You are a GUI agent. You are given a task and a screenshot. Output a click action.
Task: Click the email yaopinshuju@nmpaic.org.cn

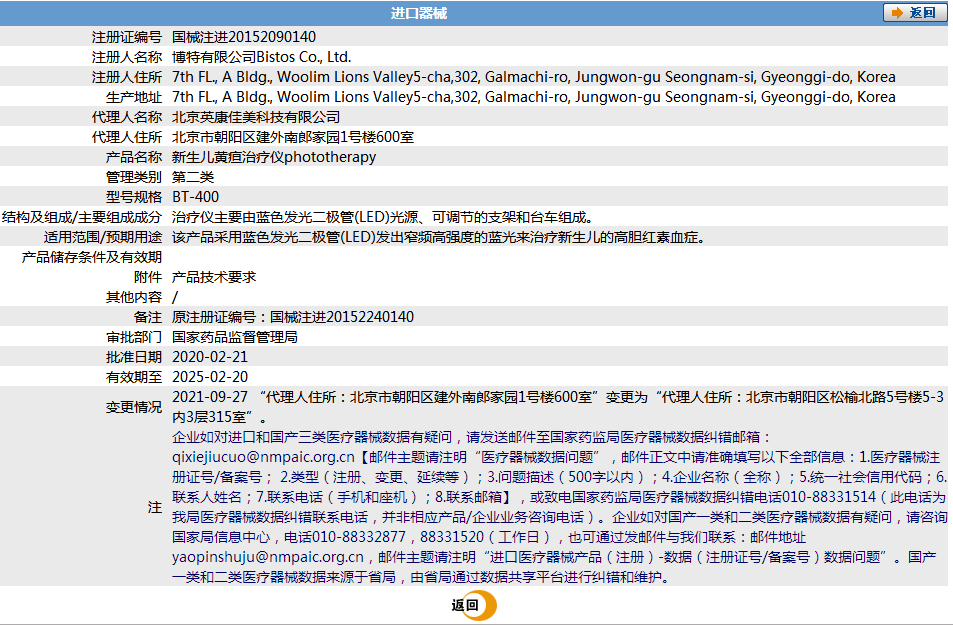[x=267, y=558]
